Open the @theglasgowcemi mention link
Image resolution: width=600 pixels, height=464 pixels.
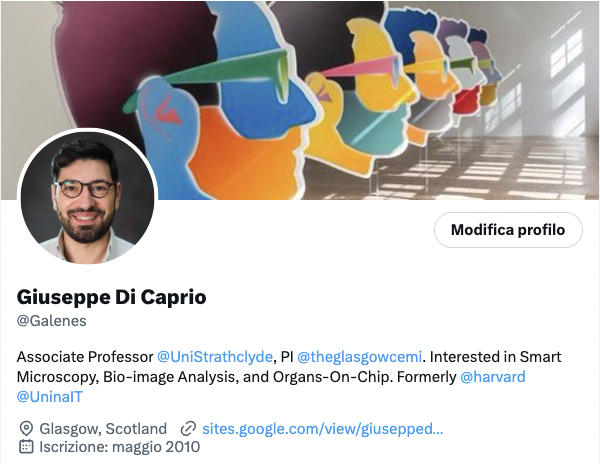tap(359, 357)
